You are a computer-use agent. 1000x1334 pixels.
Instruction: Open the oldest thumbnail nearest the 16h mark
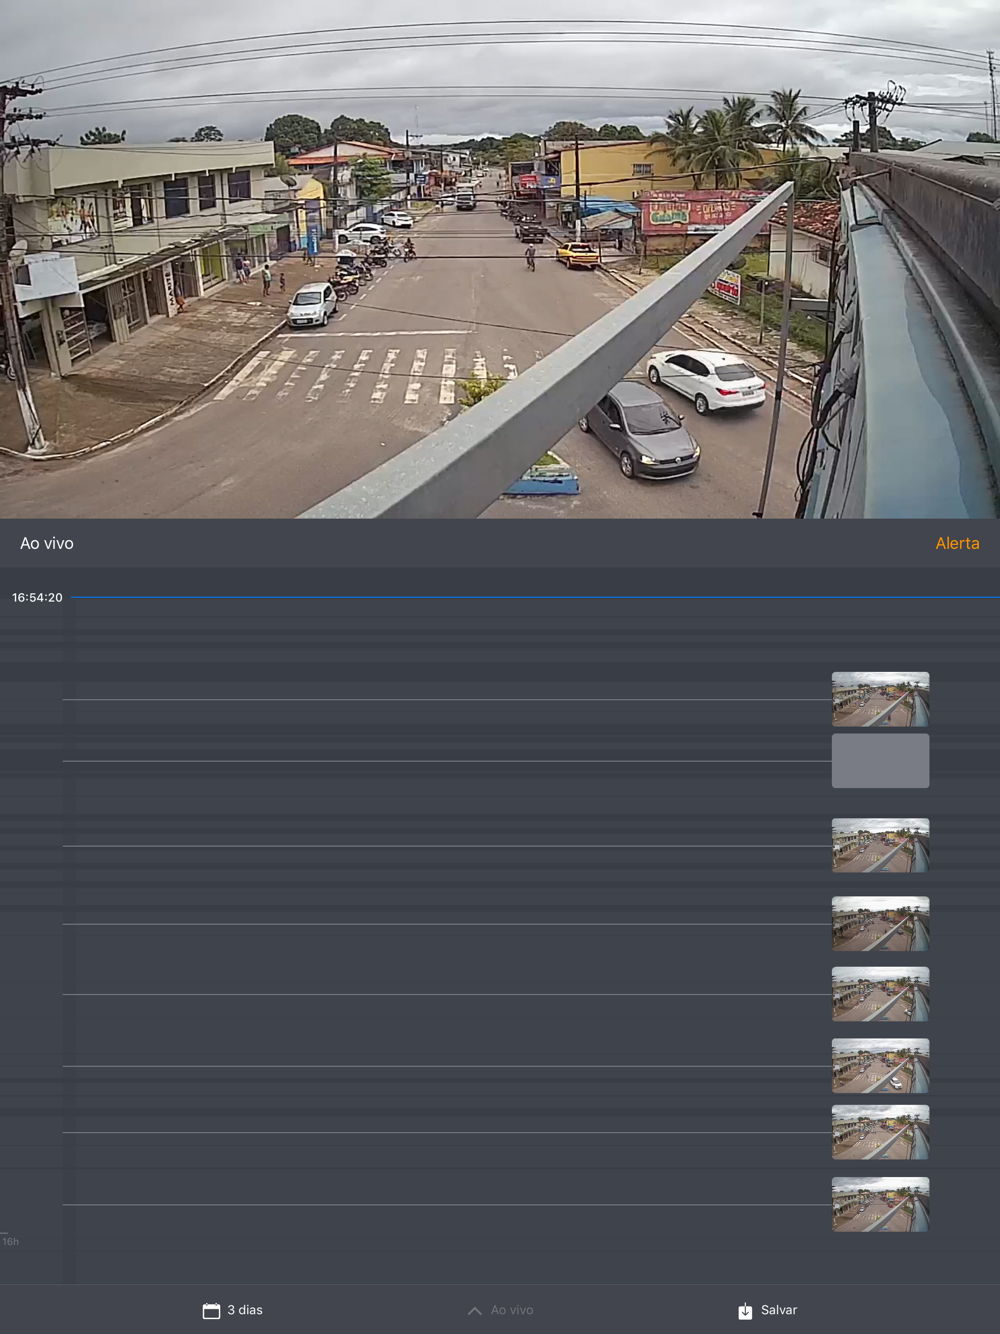point(880,1204)
